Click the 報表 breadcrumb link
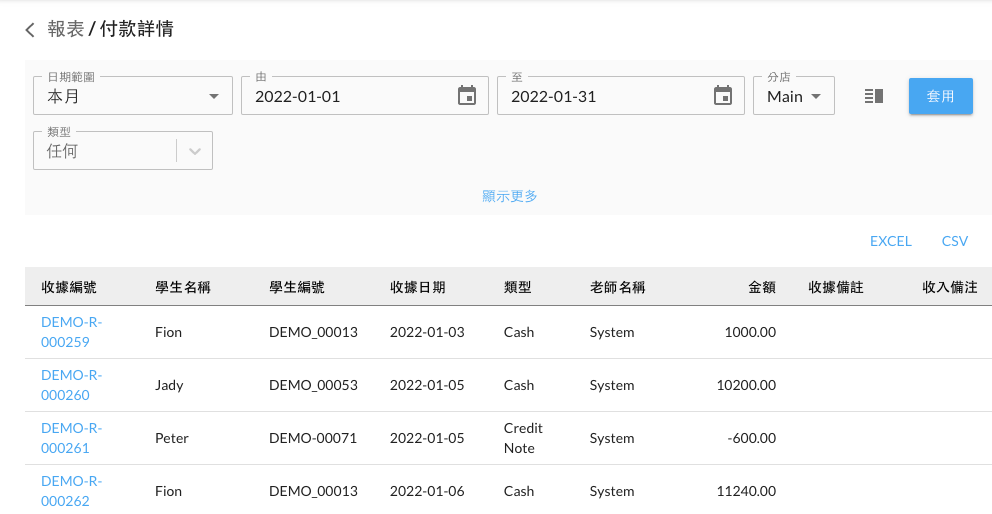The height and width of the screenshot is (514, 992). (66, 29)
